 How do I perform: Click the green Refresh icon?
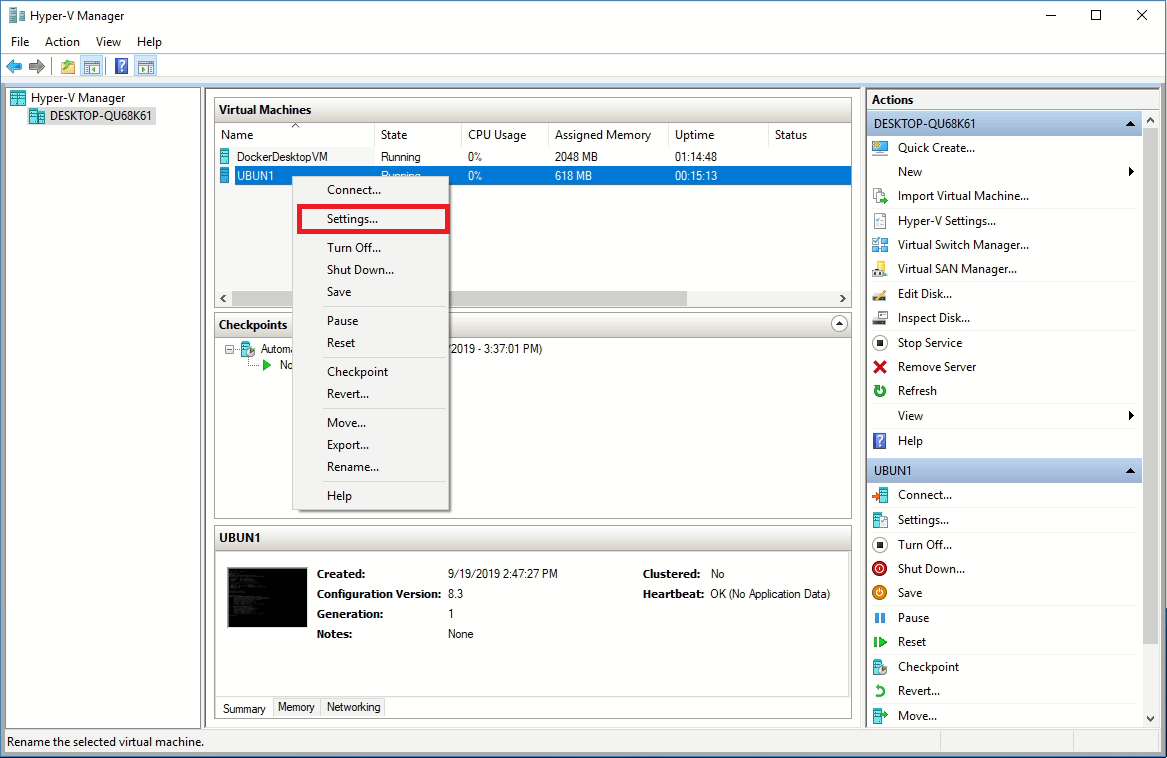point(880,390)
